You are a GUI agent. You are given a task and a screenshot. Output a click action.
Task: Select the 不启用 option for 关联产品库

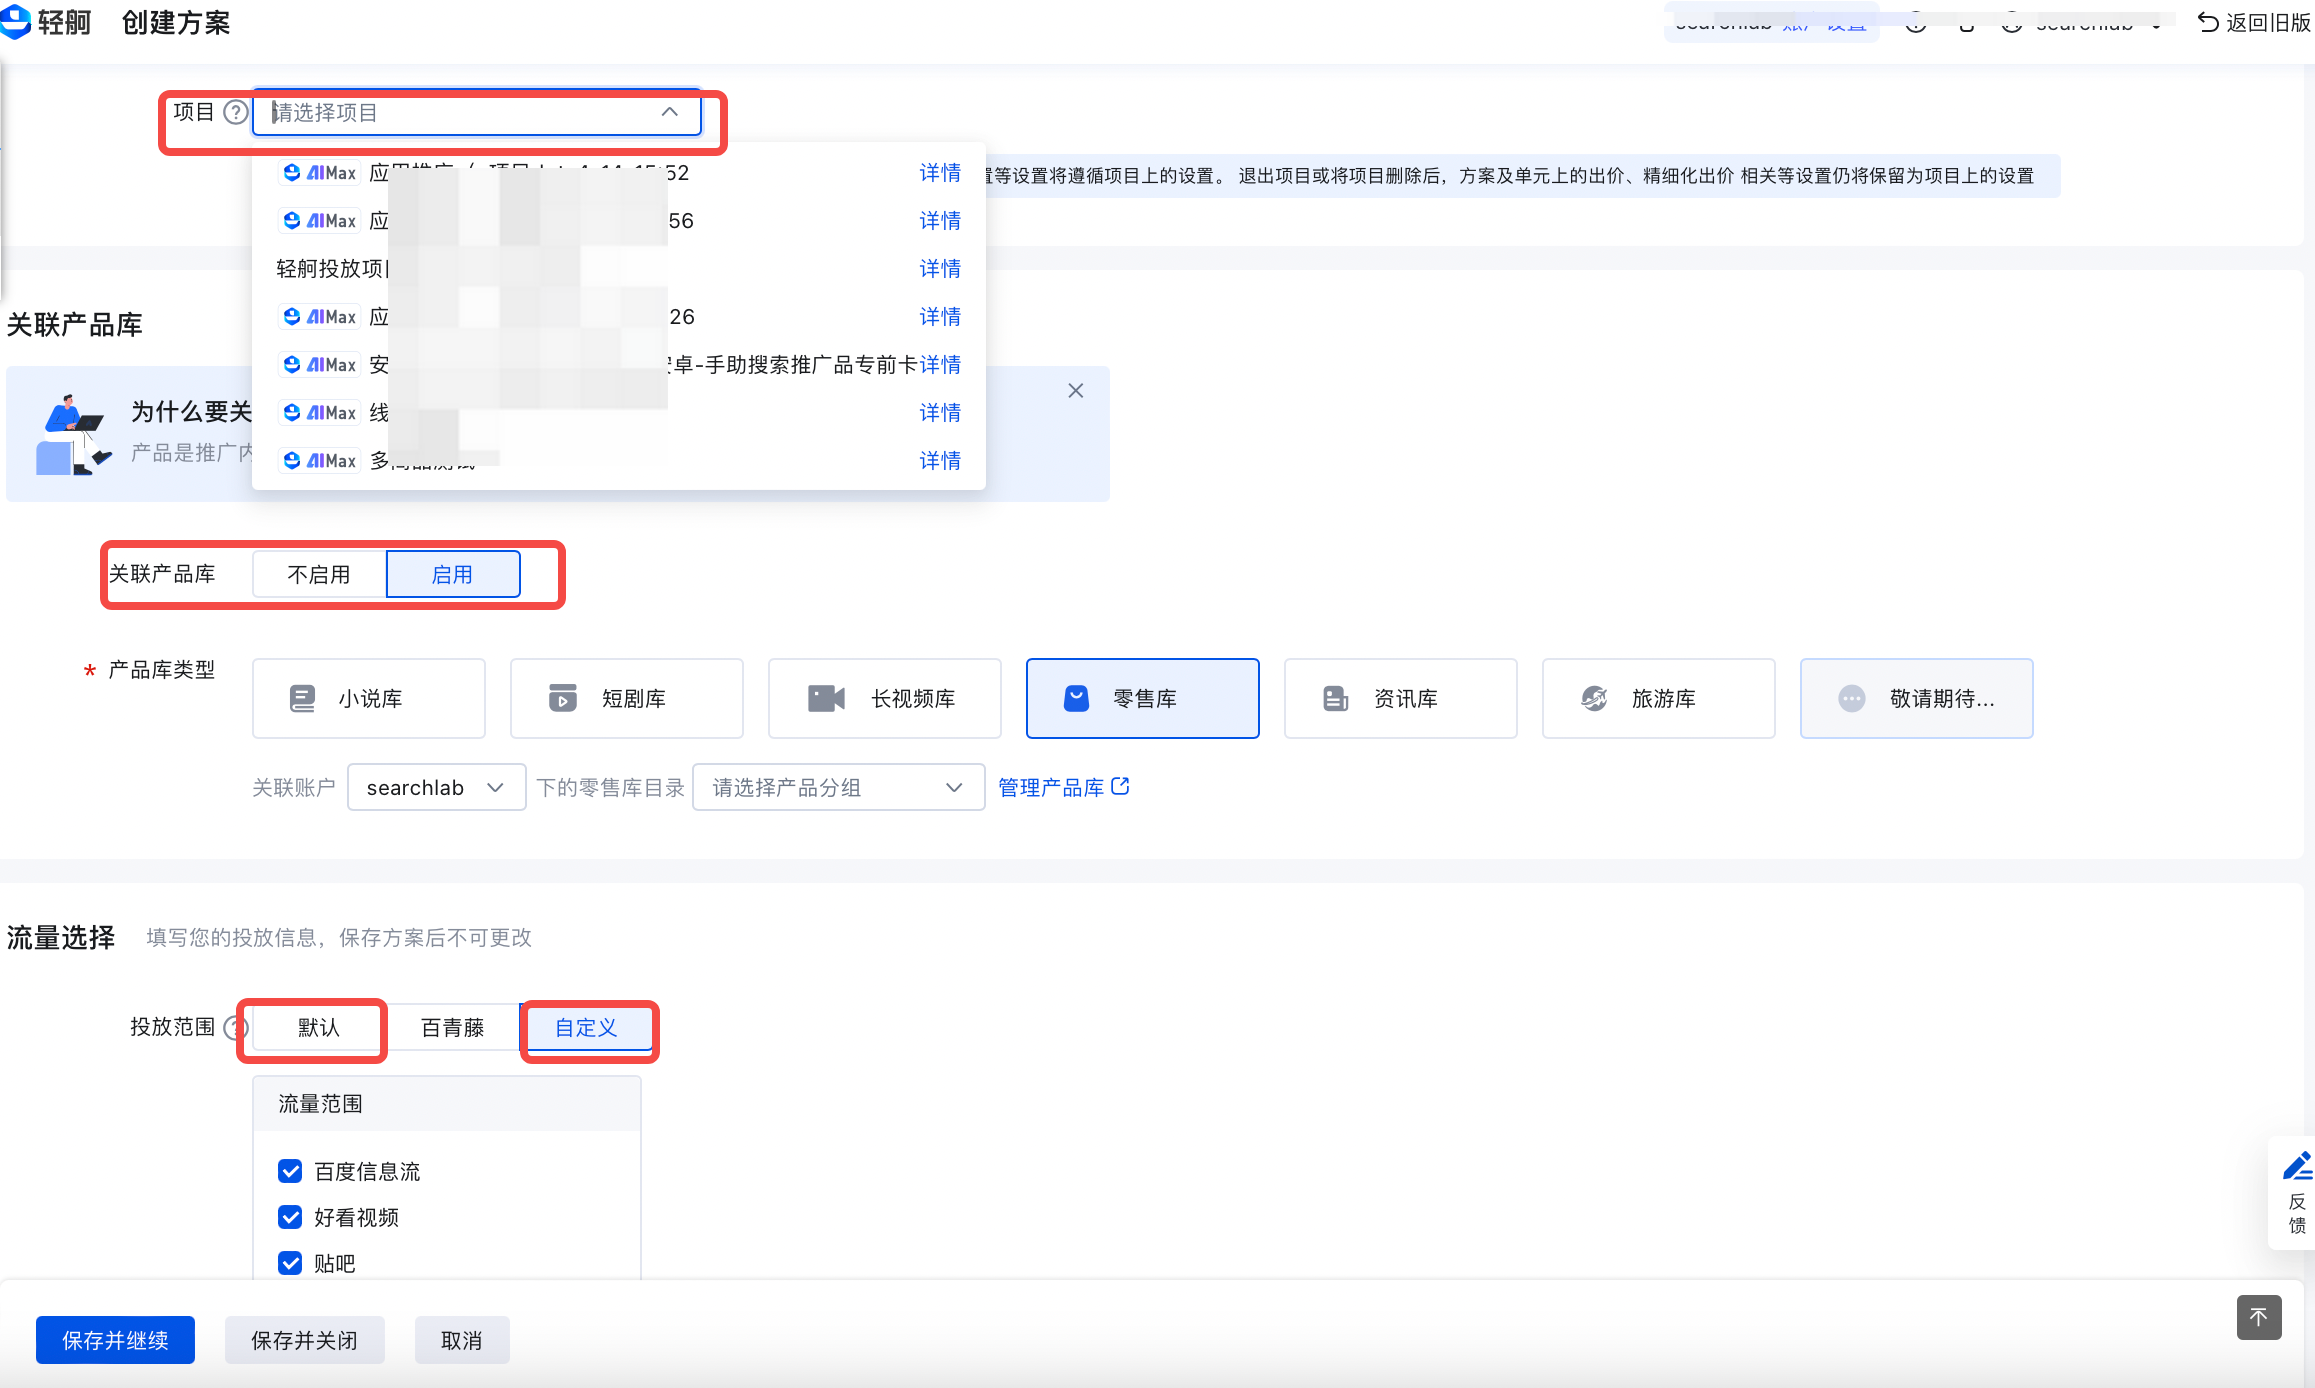click(319, 574)
